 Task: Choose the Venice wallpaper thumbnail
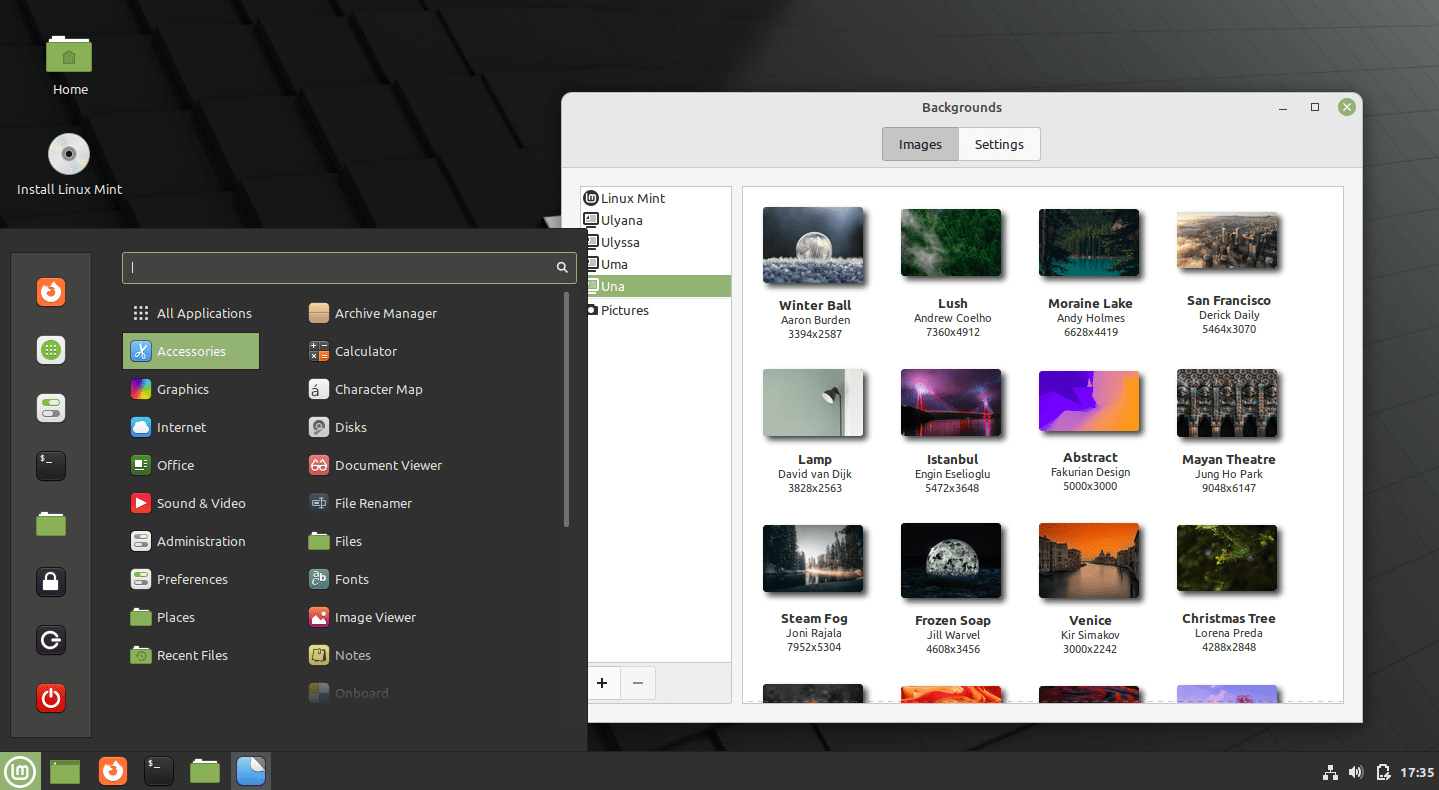click(x=1089, y=559)
